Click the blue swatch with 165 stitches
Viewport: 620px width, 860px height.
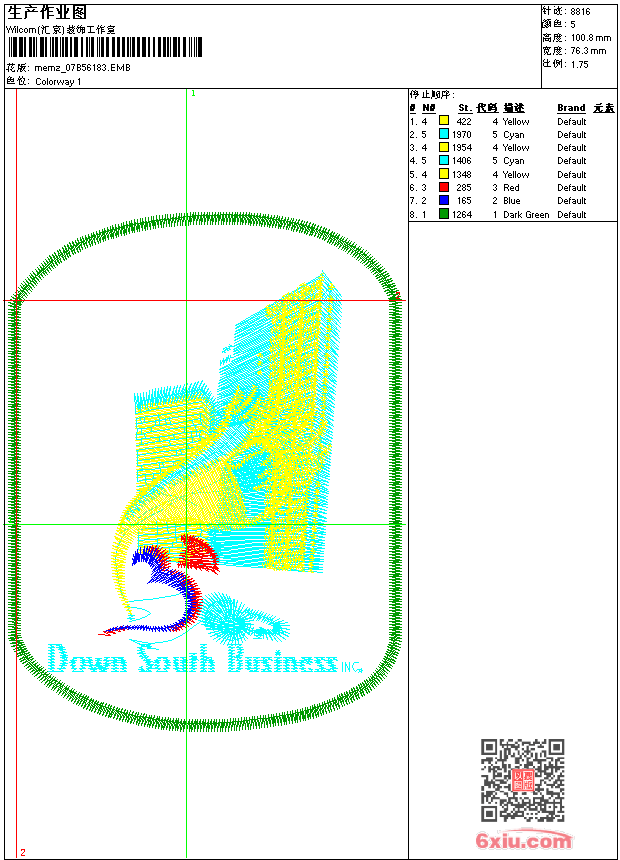point(444,200)
